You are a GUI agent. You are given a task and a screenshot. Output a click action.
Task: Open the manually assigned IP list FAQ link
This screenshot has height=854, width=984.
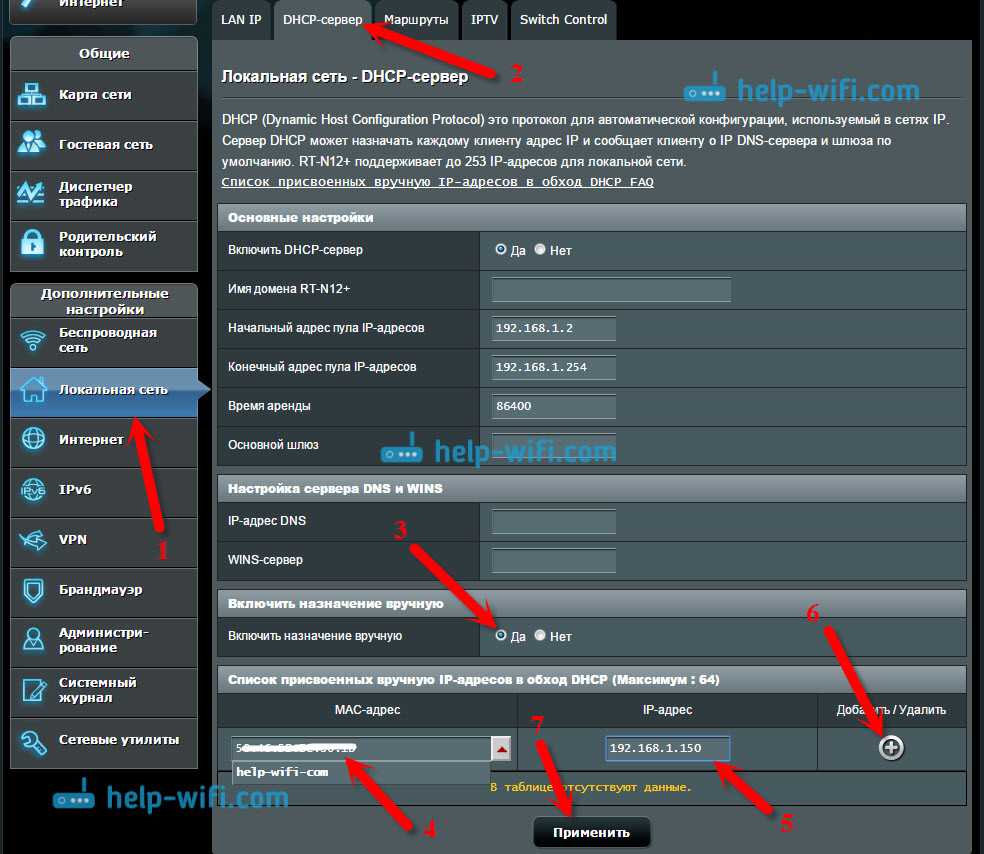437,182
